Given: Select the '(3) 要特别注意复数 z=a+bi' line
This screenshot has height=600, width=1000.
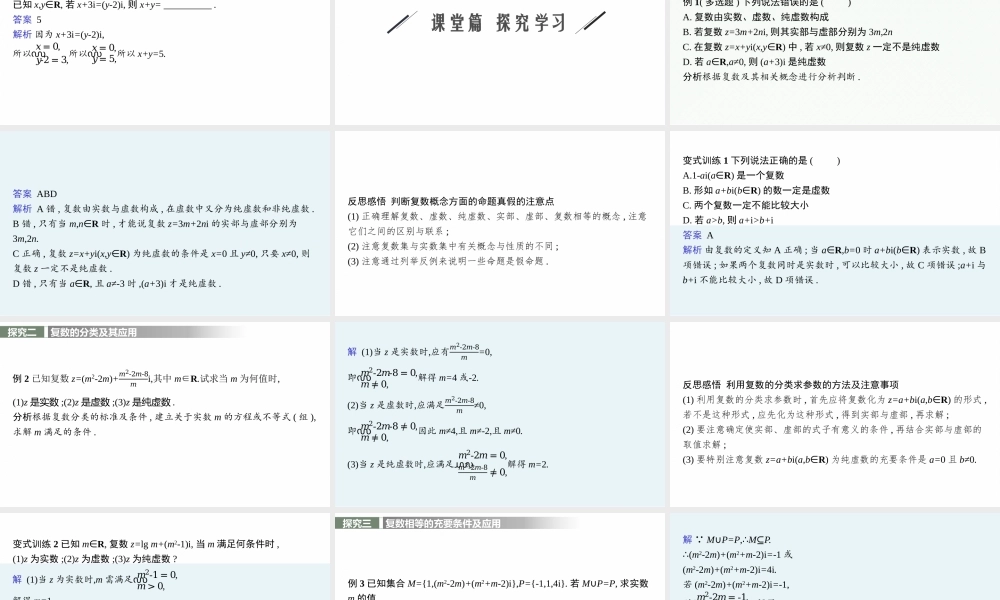Looking at the screenshot, I should coord(830,460).
